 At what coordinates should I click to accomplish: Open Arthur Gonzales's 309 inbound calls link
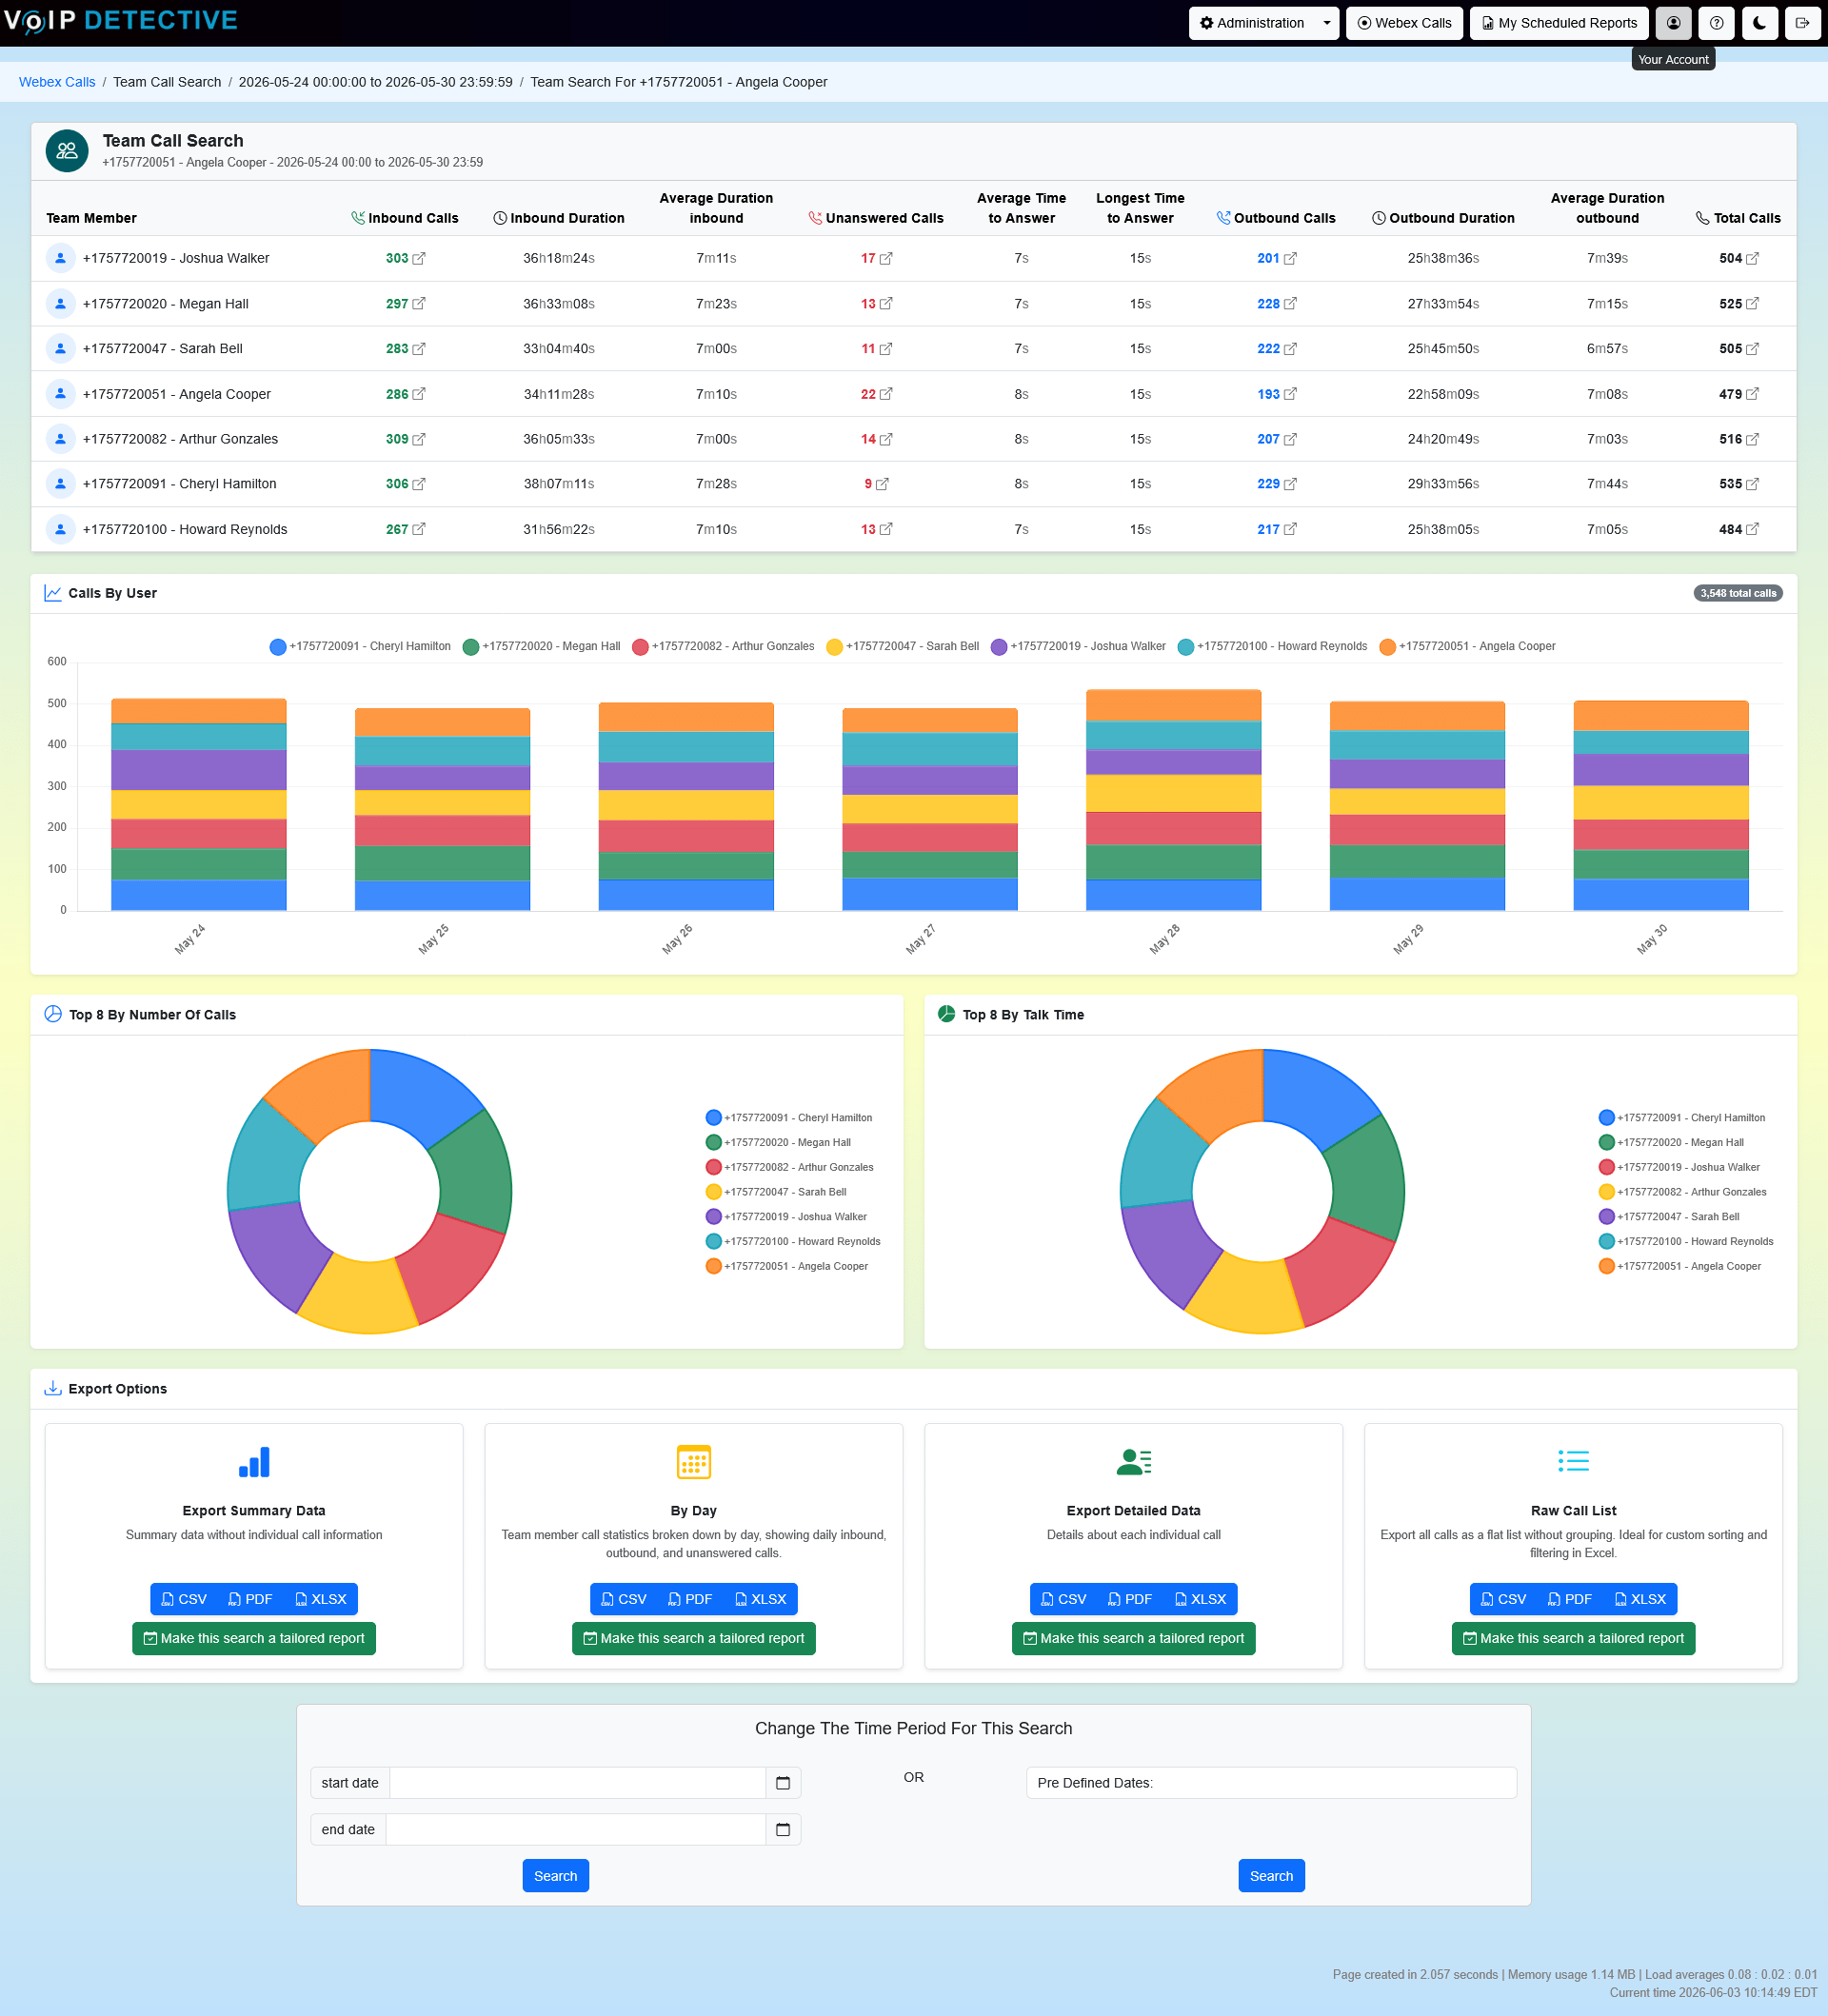click(x=405, y=439)
